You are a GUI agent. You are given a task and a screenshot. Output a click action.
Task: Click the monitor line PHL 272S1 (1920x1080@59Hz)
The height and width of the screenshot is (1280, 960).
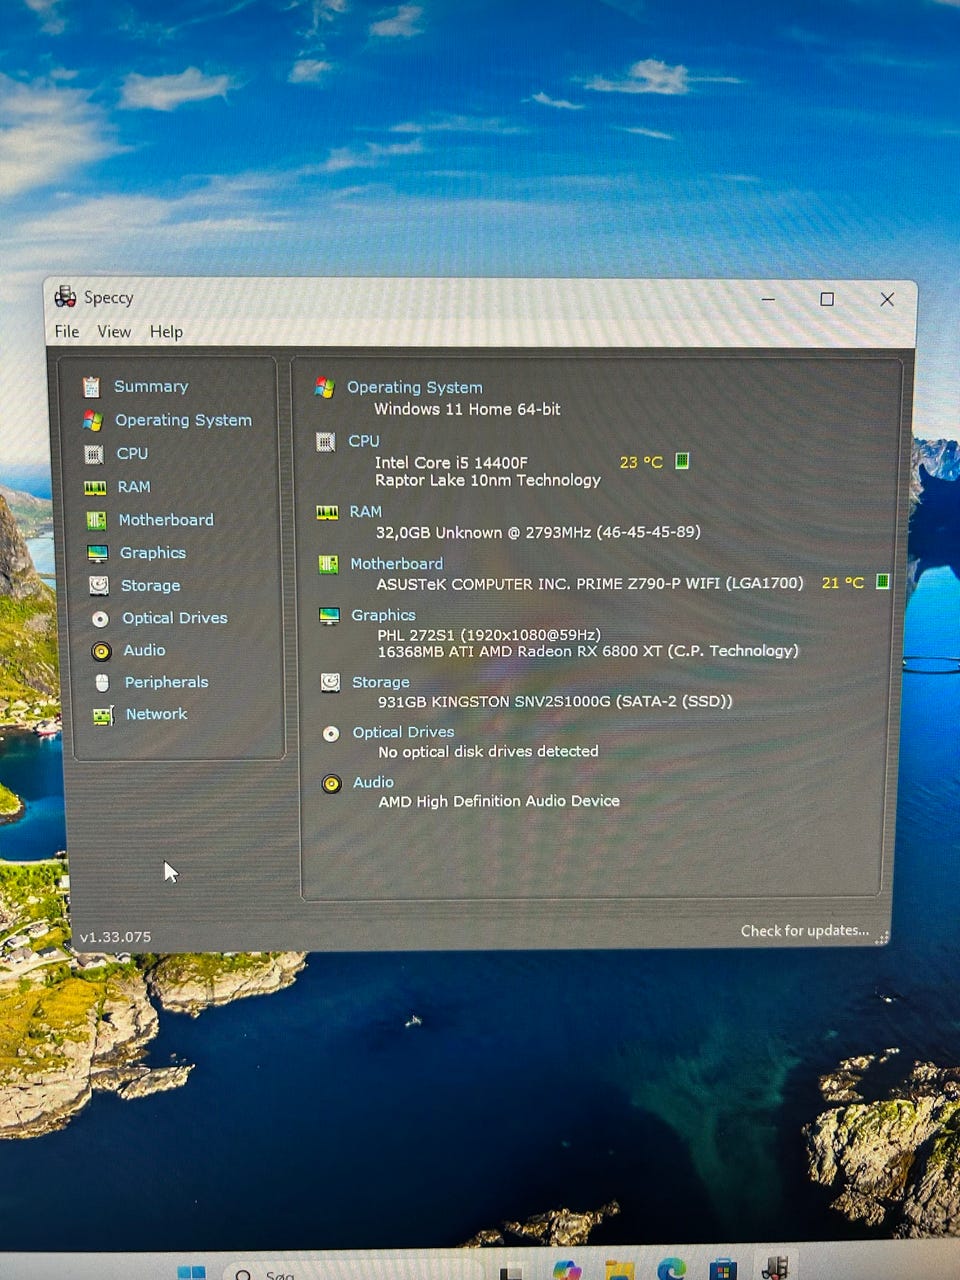pyautogui.click(x=489, y=635)
